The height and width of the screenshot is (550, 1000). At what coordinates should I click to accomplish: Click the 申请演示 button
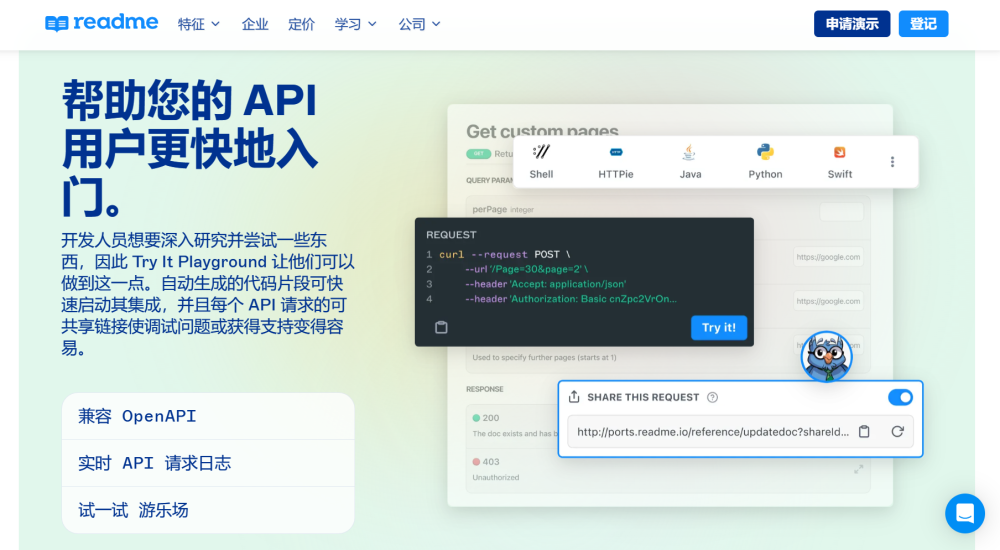click(x=851, y=24)
